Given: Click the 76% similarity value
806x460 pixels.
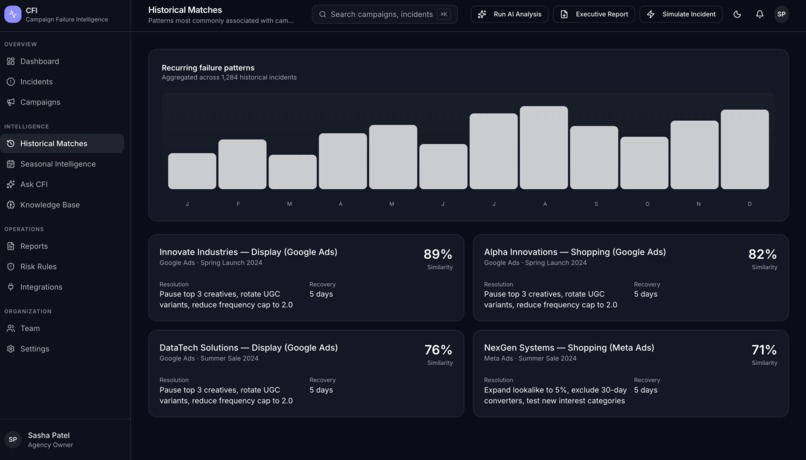Looking at the screenshot, I should click(438, 350).
